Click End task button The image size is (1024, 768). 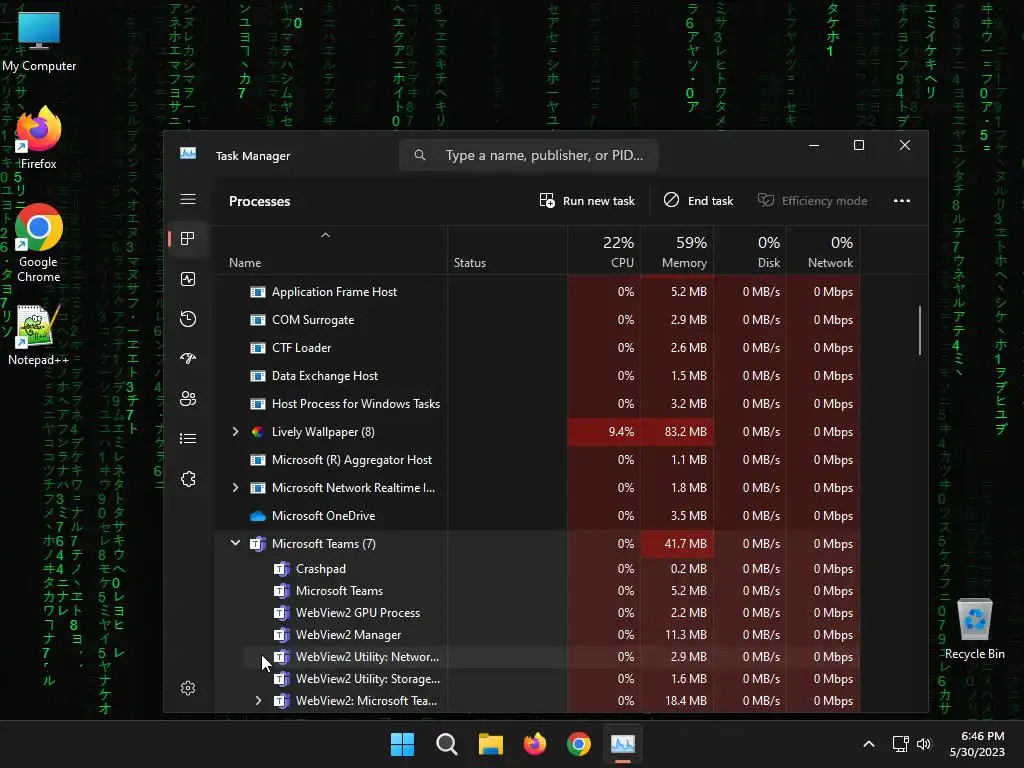coord(698,200)
